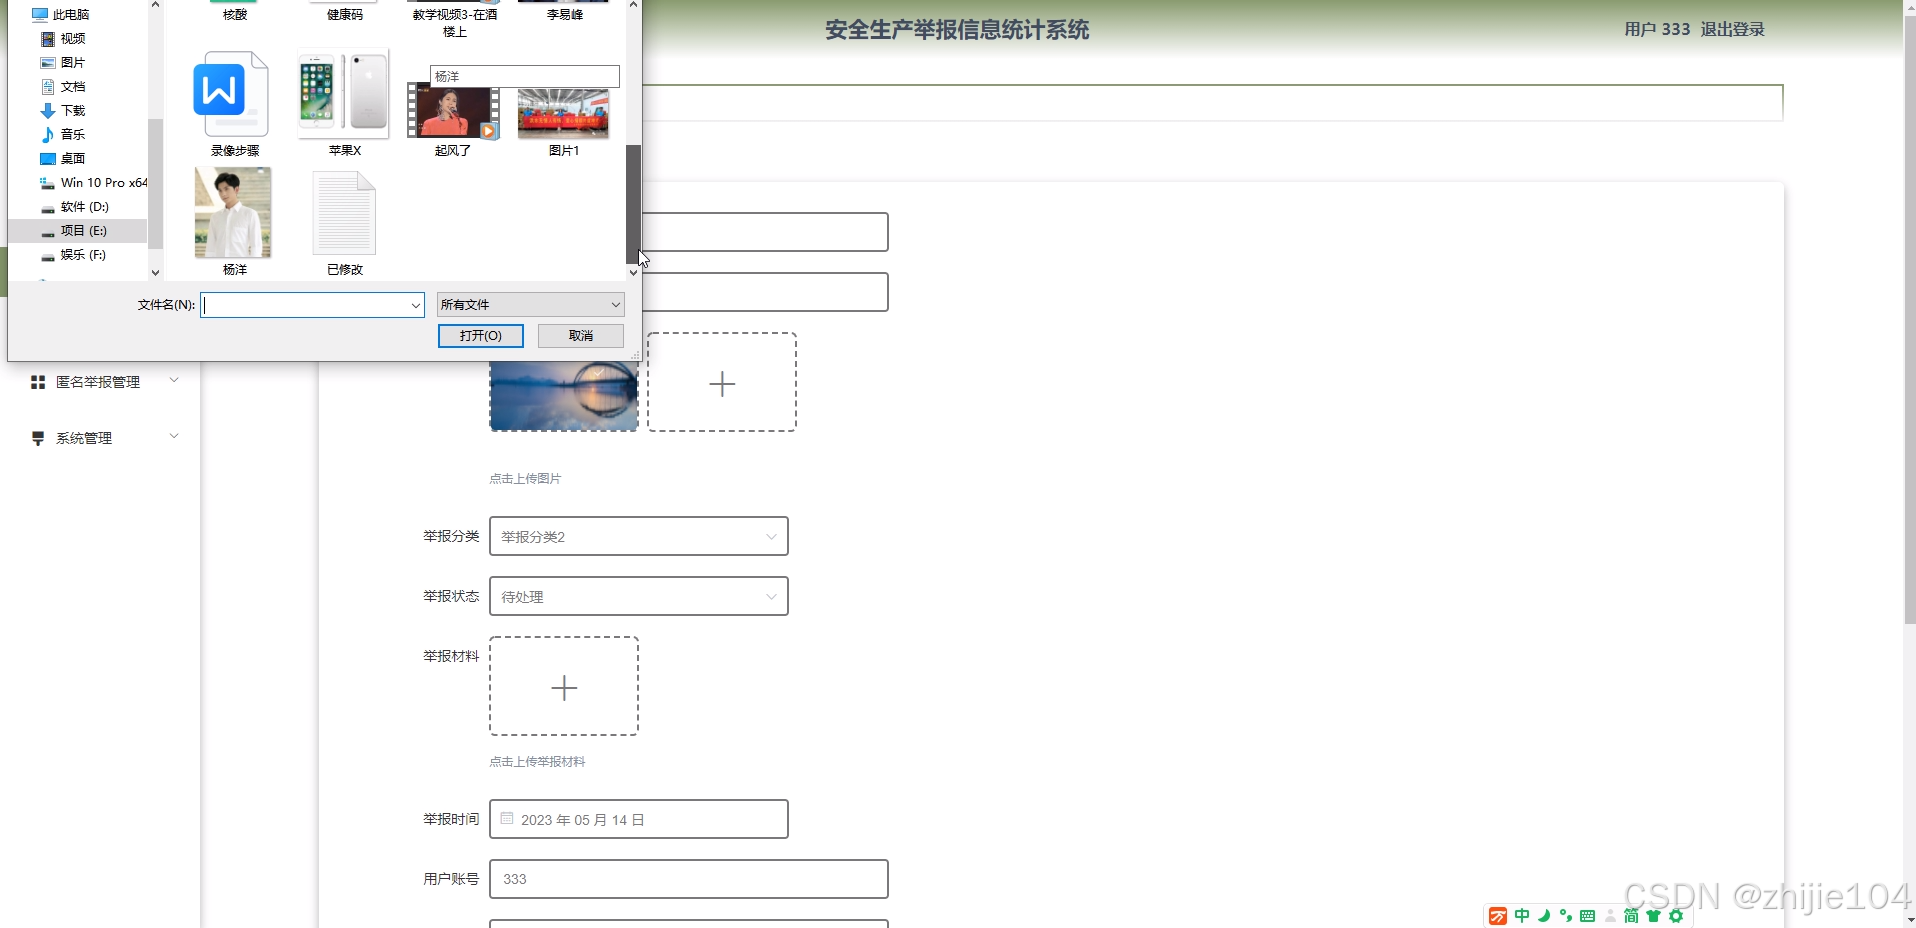The image size is (1916, 928).
Task: Click the Sogou IME logo icon
Action: pos(1498,916)
